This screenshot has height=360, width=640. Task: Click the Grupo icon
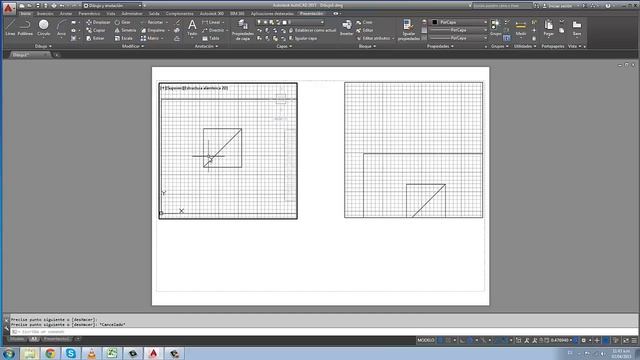click(495, 27)
